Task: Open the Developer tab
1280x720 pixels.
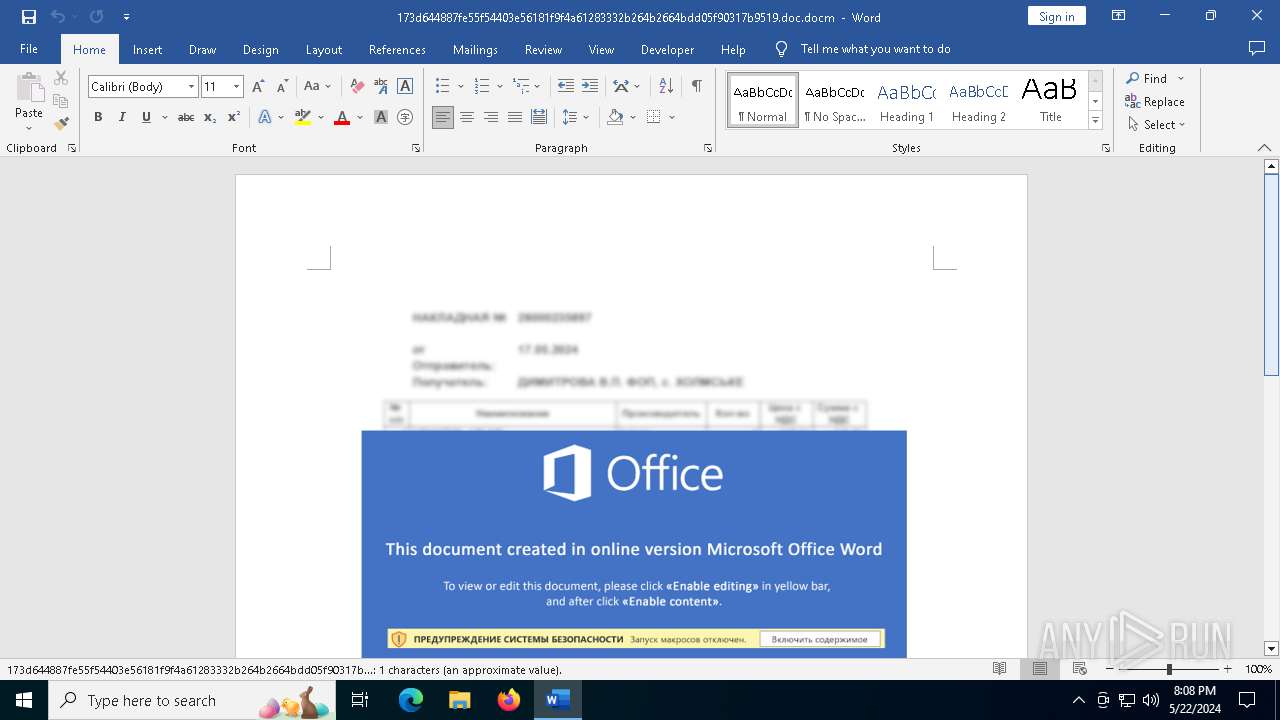Action: (667, 49)
